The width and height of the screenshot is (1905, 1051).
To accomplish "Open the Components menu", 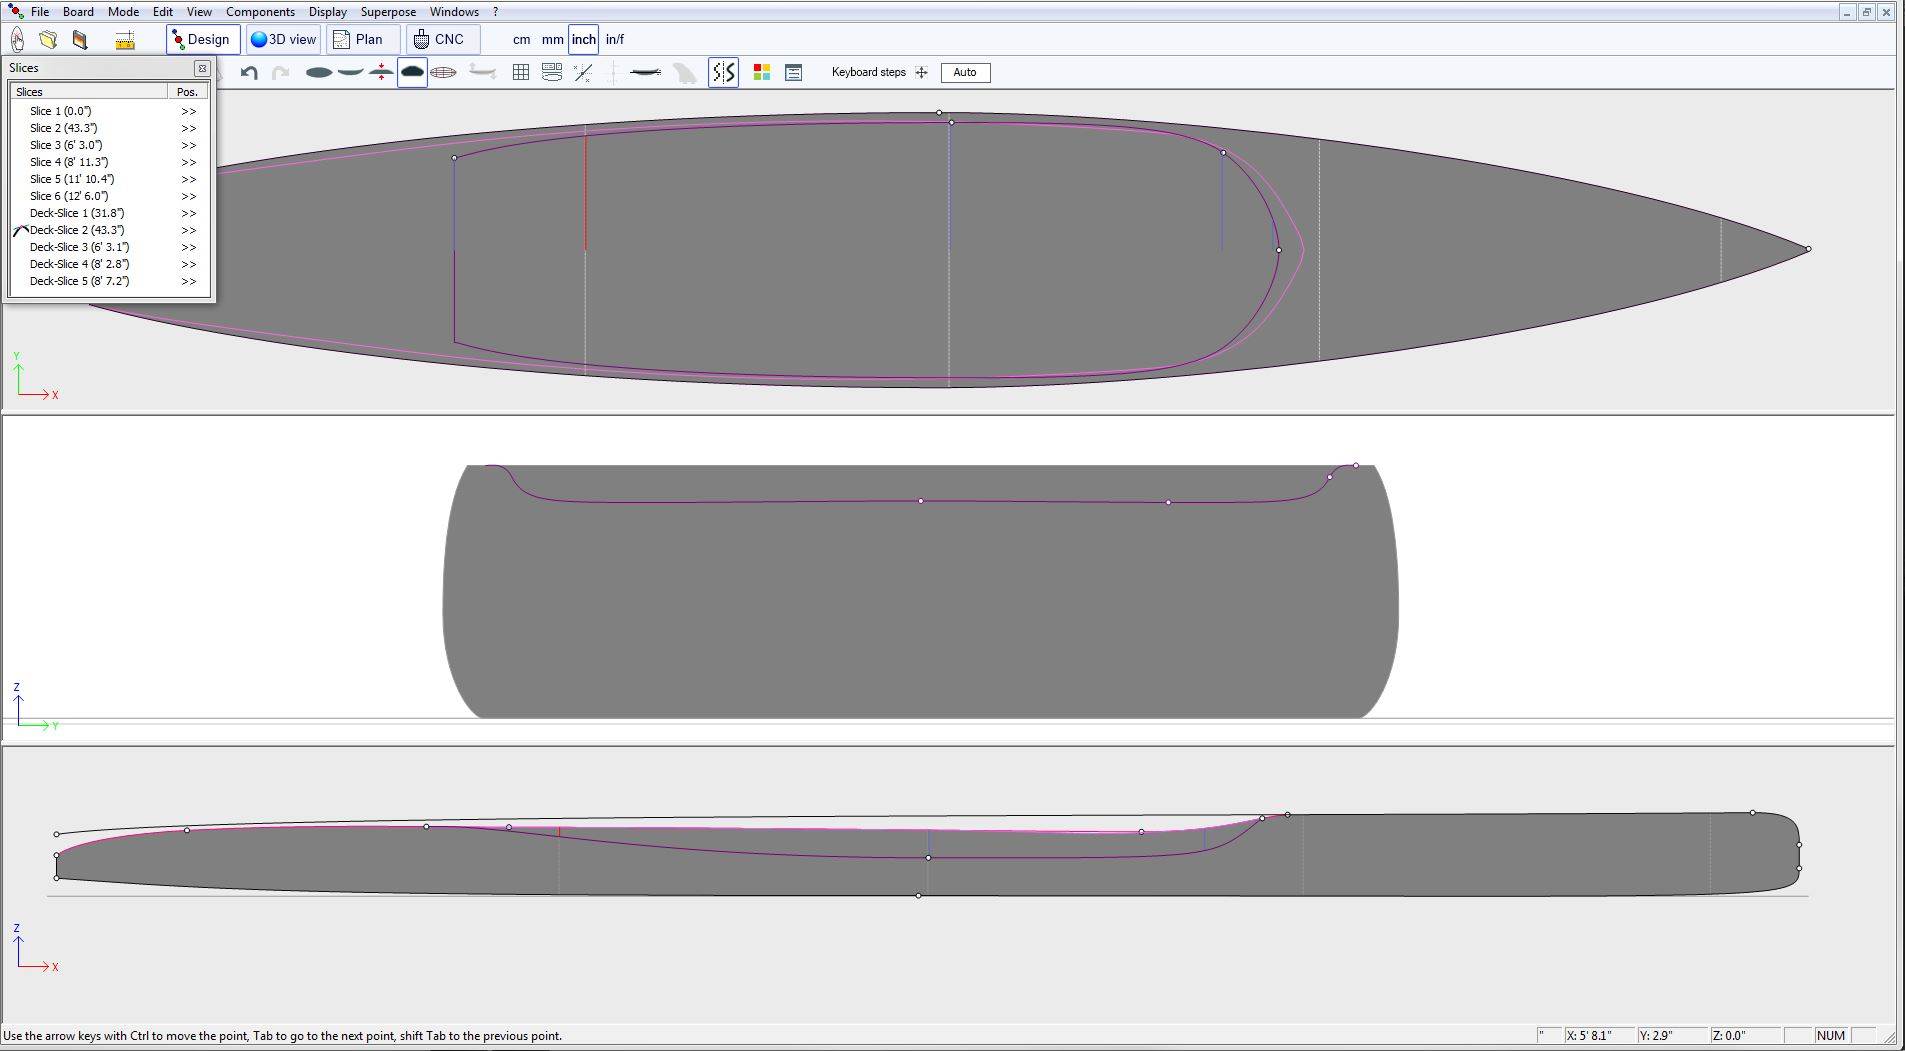I will coord(260,12).
